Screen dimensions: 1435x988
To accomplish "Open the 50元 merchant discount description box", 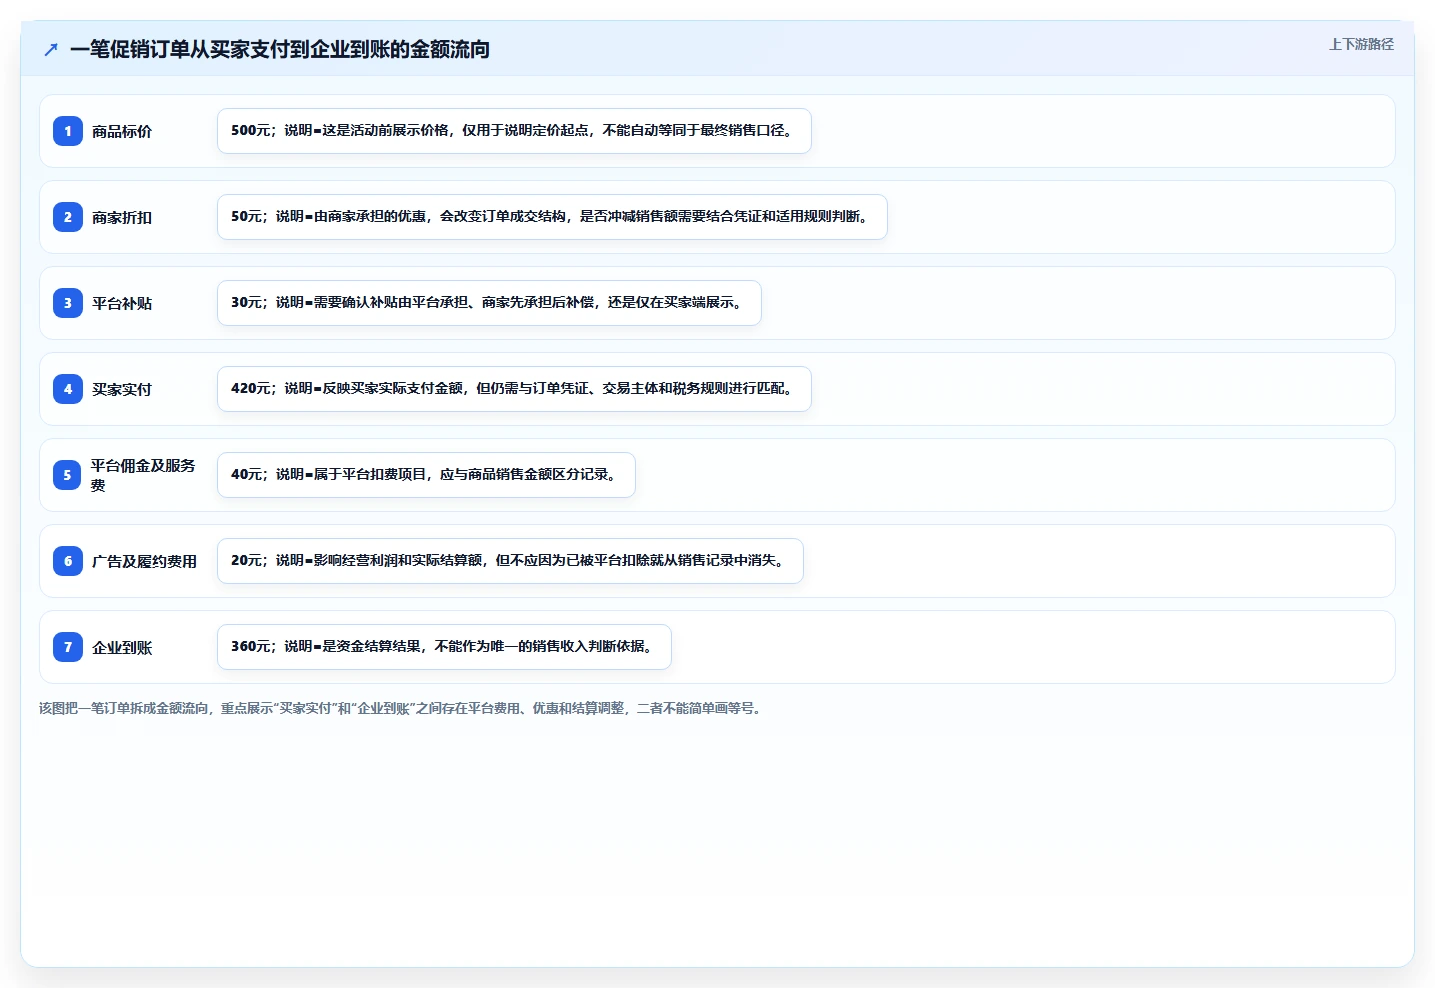I will click(552, 217).
